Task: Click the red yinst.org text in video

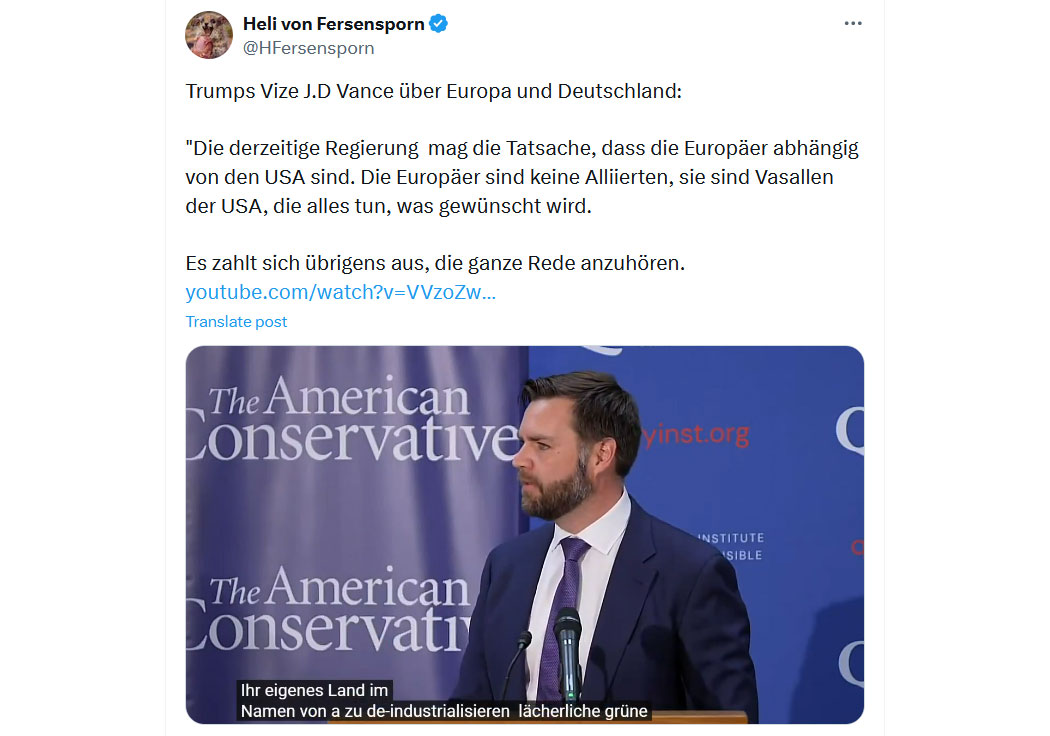Action: coord(695,435)
